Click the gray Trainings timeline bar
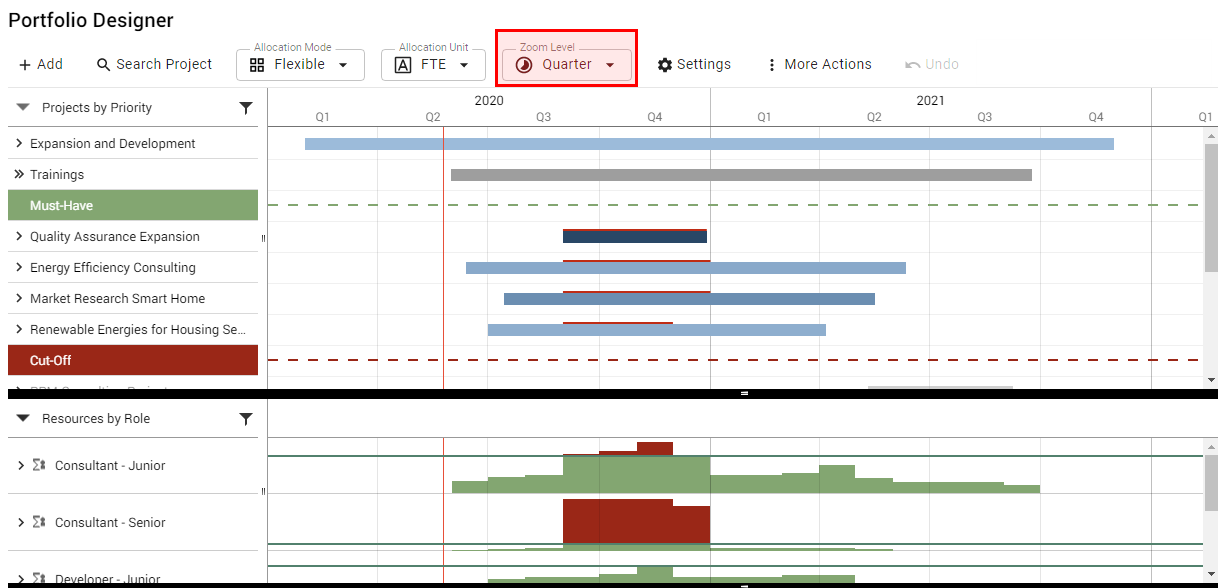 point(740,175)
